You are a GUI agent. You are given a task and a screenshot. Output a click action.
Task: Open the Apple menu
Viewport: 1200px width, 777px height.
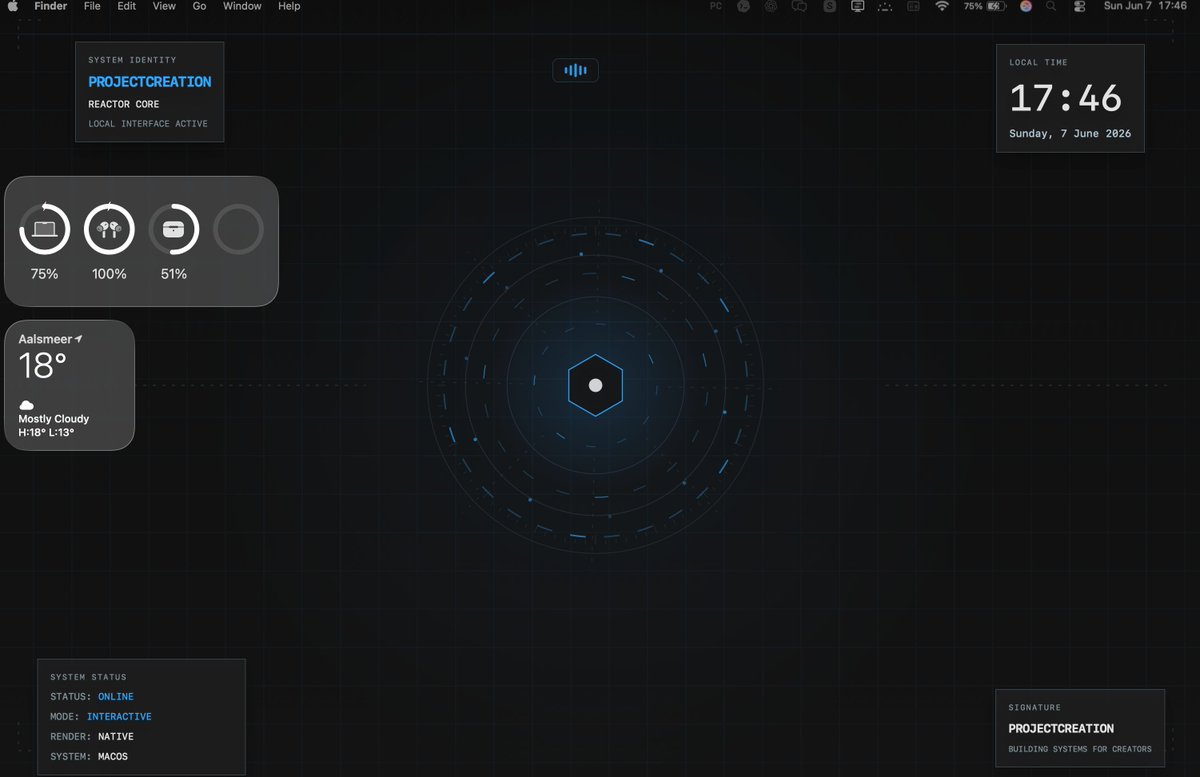pyautogui.click(x=15, y=6)
